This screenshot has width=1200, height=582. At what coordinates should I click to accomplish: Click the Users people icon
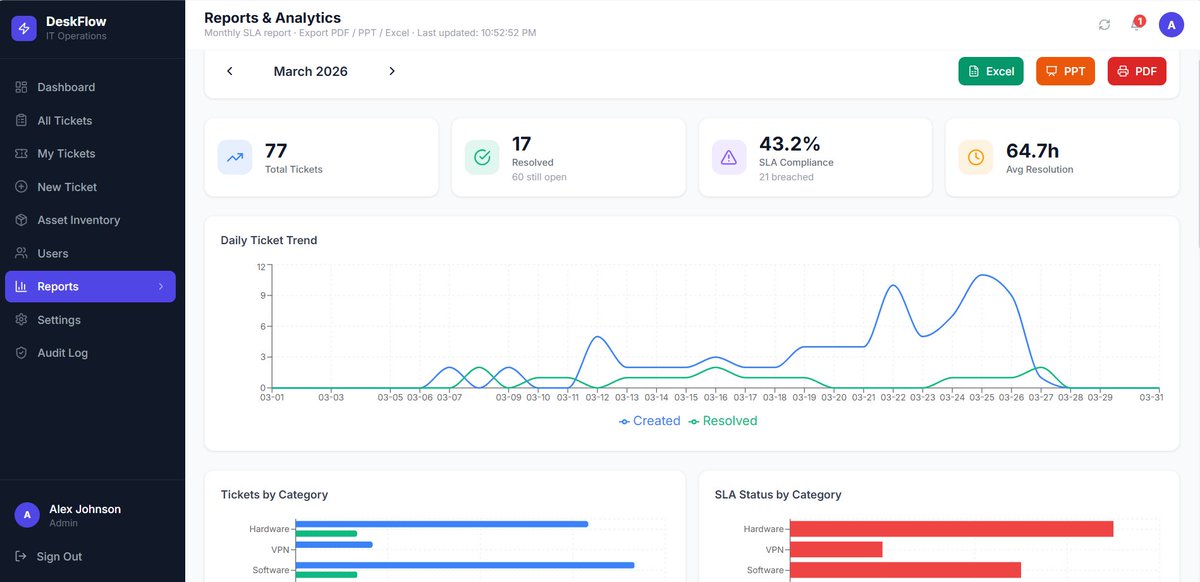[21, 253]
